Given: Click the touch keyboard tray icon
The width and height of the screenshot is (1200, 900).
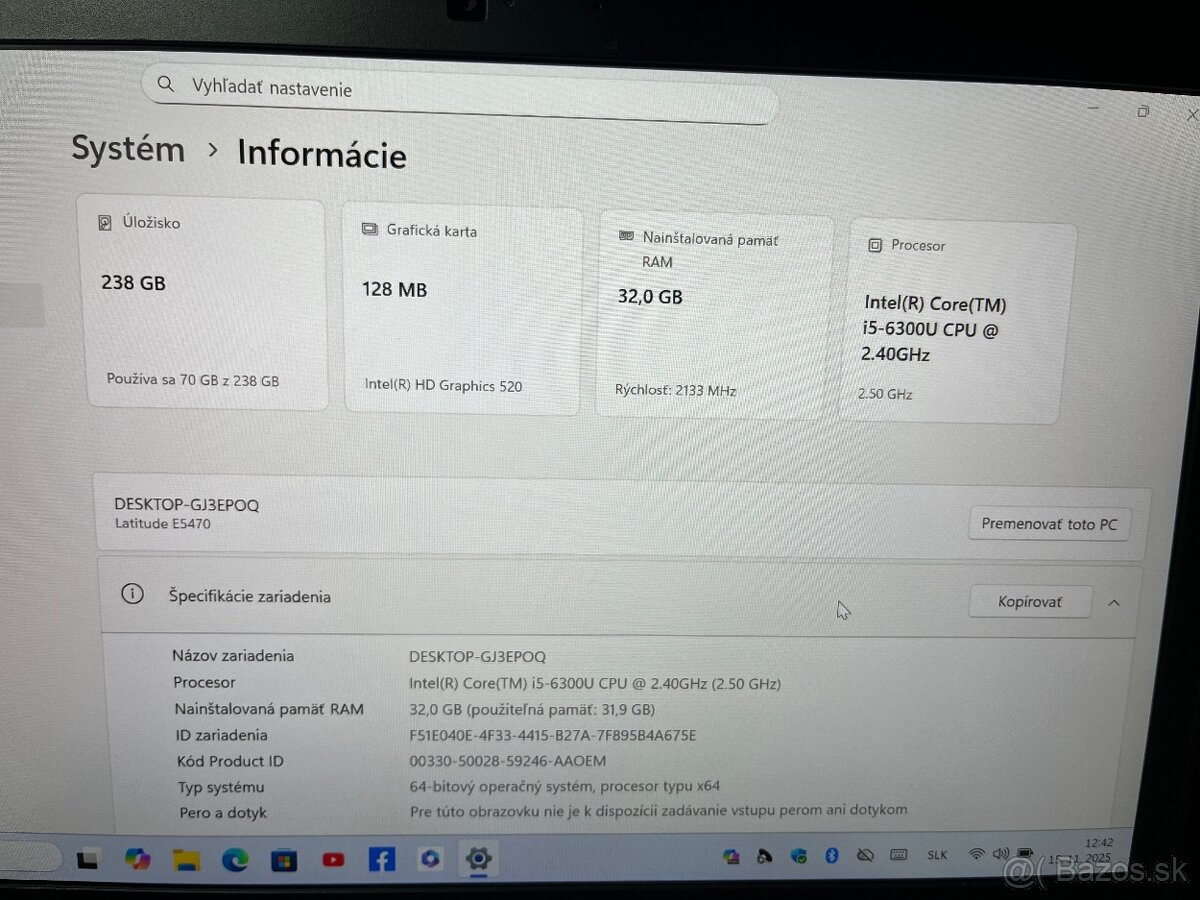Looking at the screenshot, I should (896, 855).
